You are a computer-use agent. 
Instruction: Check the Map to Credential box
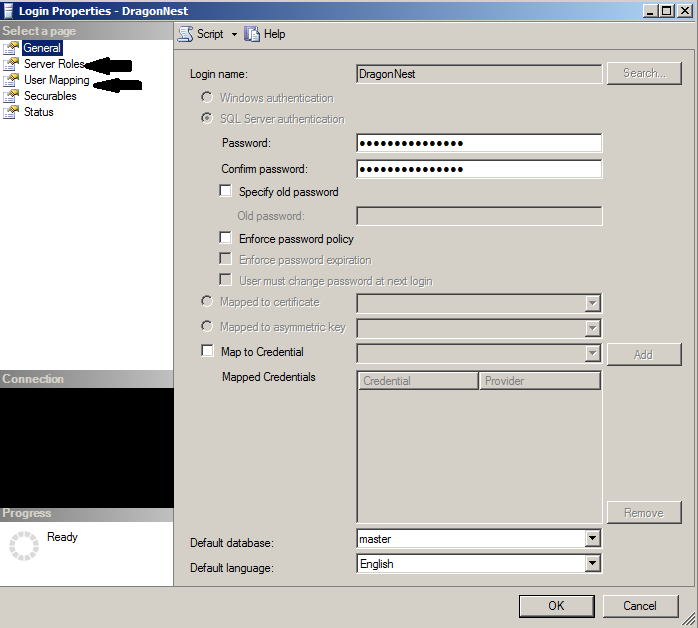click(x=207, y=351)
